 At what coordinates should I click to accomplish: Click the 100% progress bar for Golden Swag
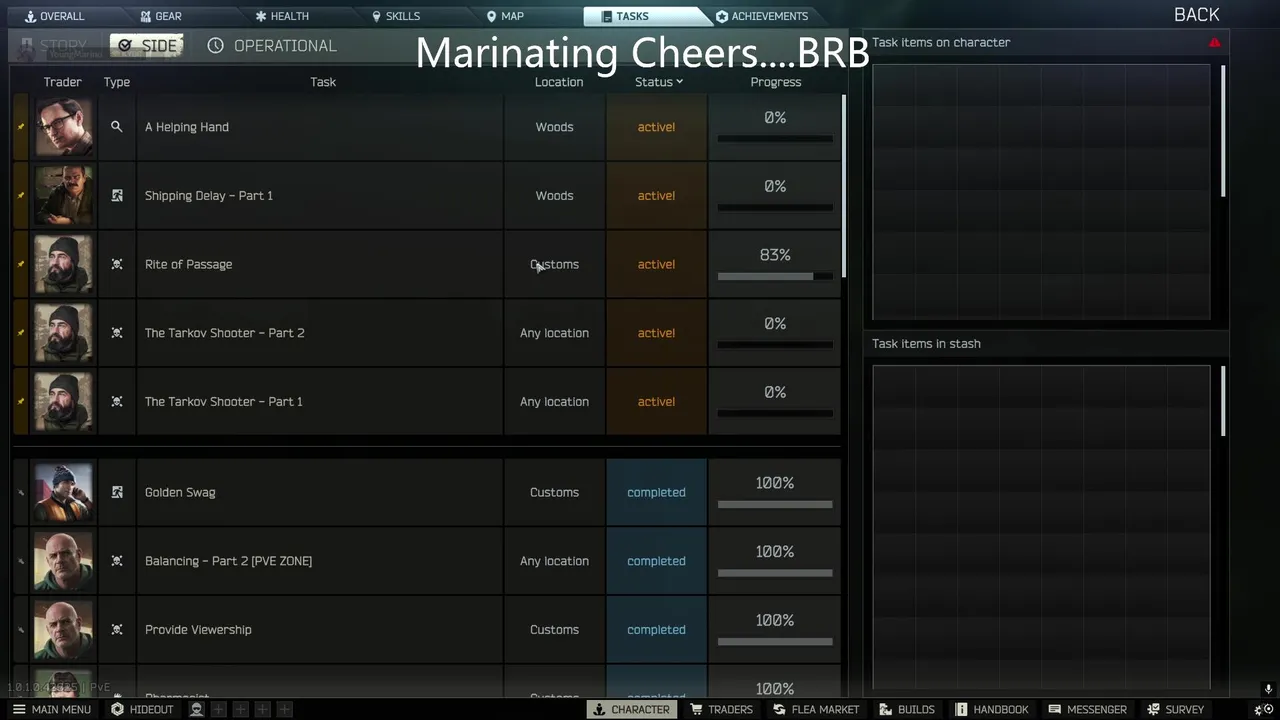[x=775, y=505]
